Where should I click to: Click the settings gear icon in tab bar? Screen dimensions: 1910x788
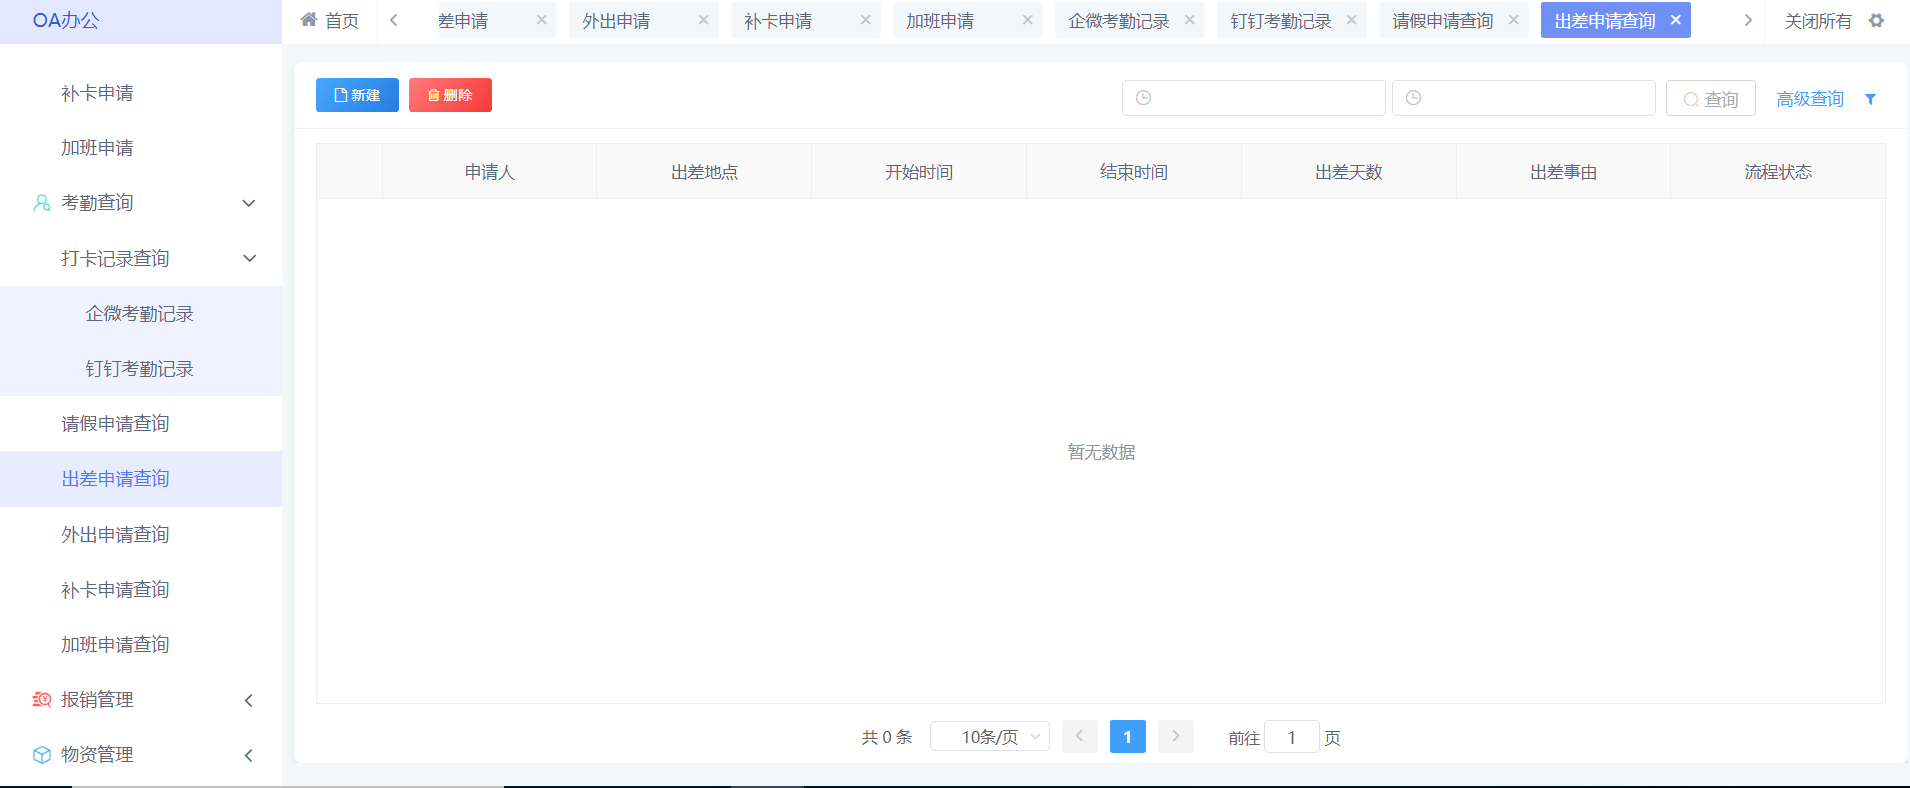[x=1876, y=21]
